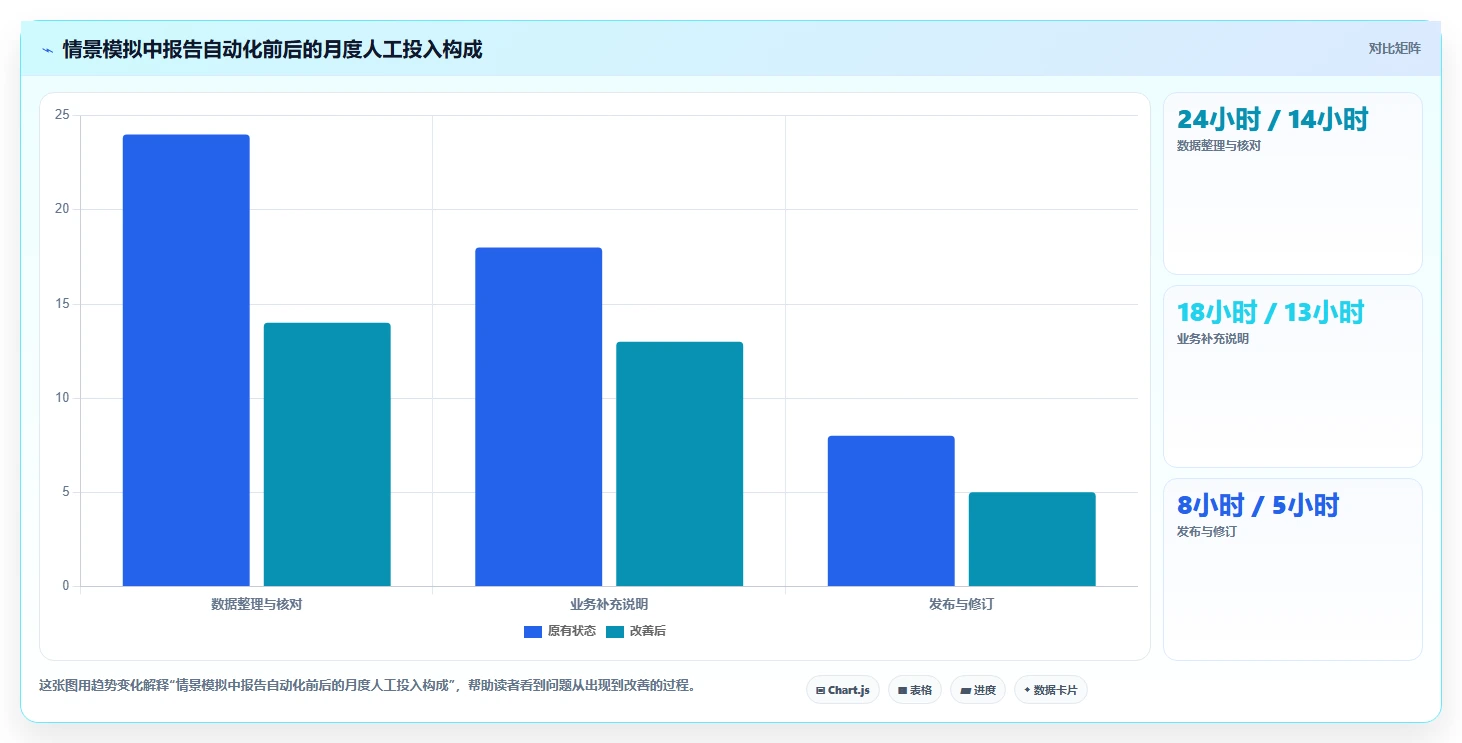Screen dimensions: 1462x743
Task: Click the 数据整理与核对 card caption
Action: (1219, 146)
